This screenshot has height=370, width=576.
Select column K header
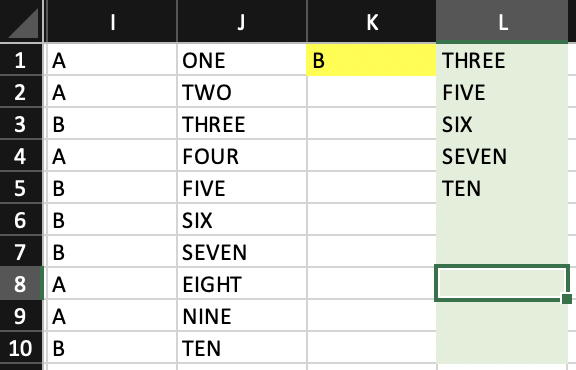click(x=372, y=21)
